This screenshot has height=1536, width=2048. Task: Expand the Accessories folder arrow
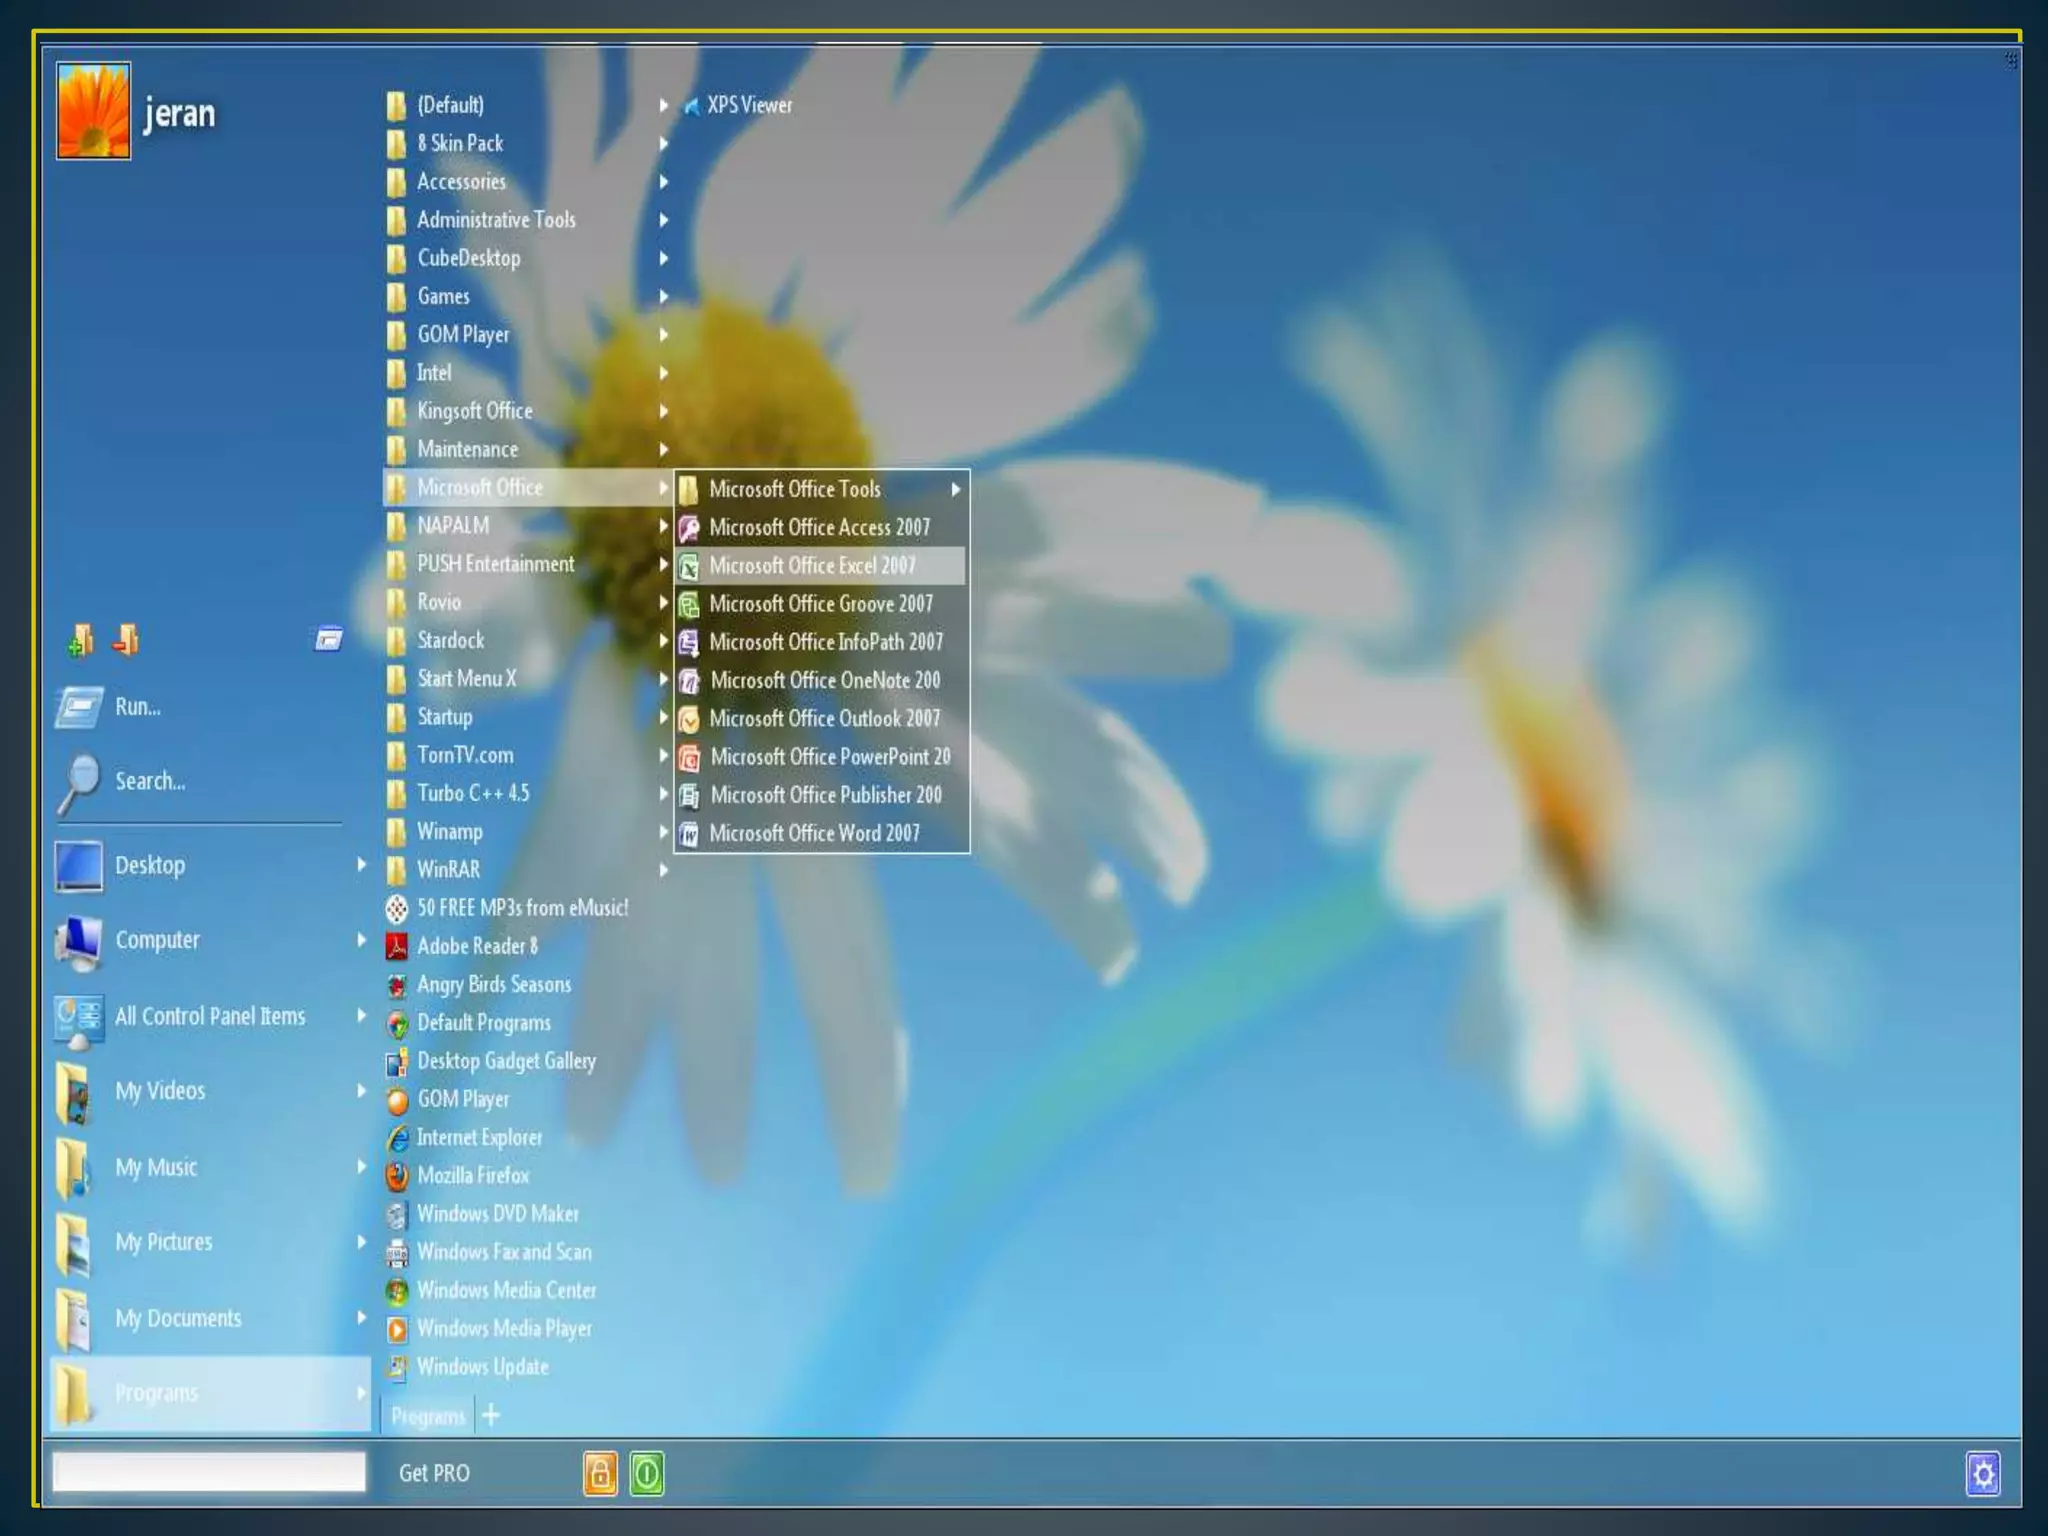click(x=663, y=182)
